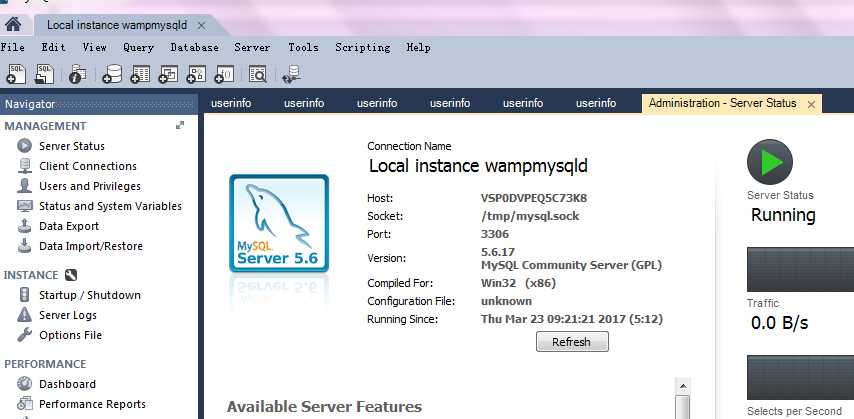Click the Data Export icon
Screen dimensions: 854x419
[x=25, y=226]
